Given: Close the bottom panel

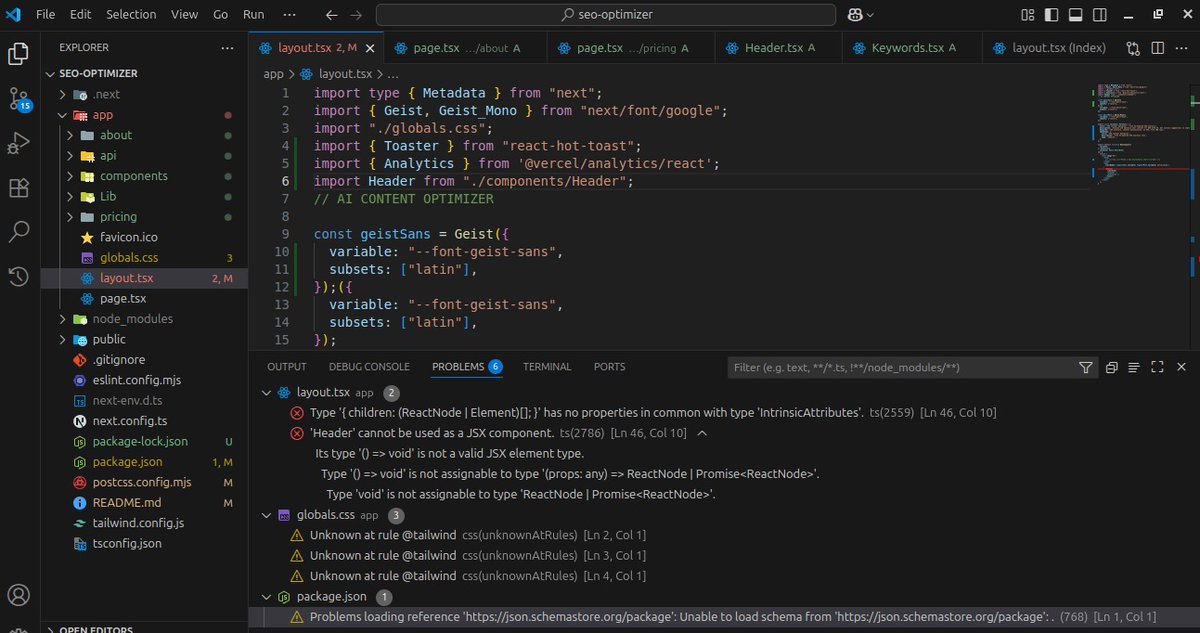Looking at the screenshot, I should [1180, 368].
